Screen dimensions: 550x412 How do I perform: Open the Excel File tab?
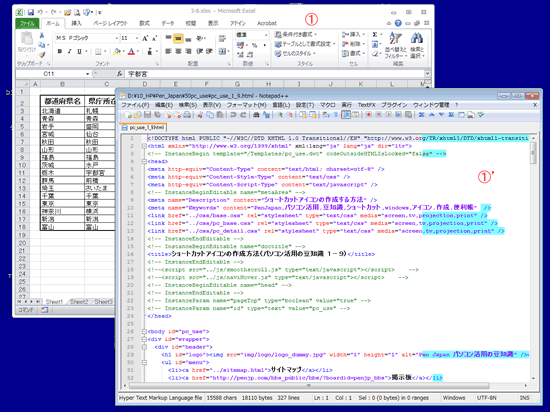coord(27,23)
